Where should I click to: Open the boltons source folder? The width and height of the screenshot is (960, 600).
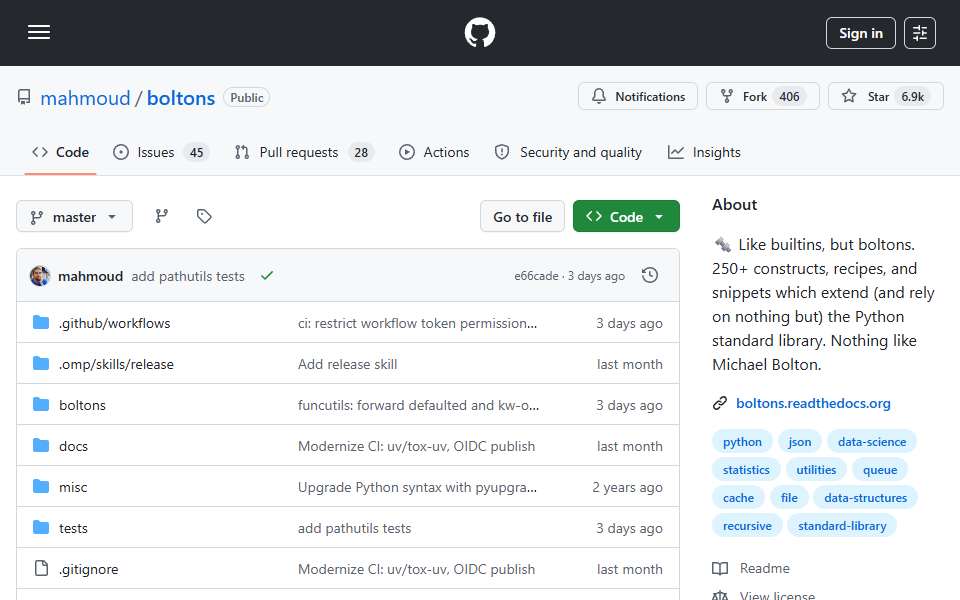[82, 405]
